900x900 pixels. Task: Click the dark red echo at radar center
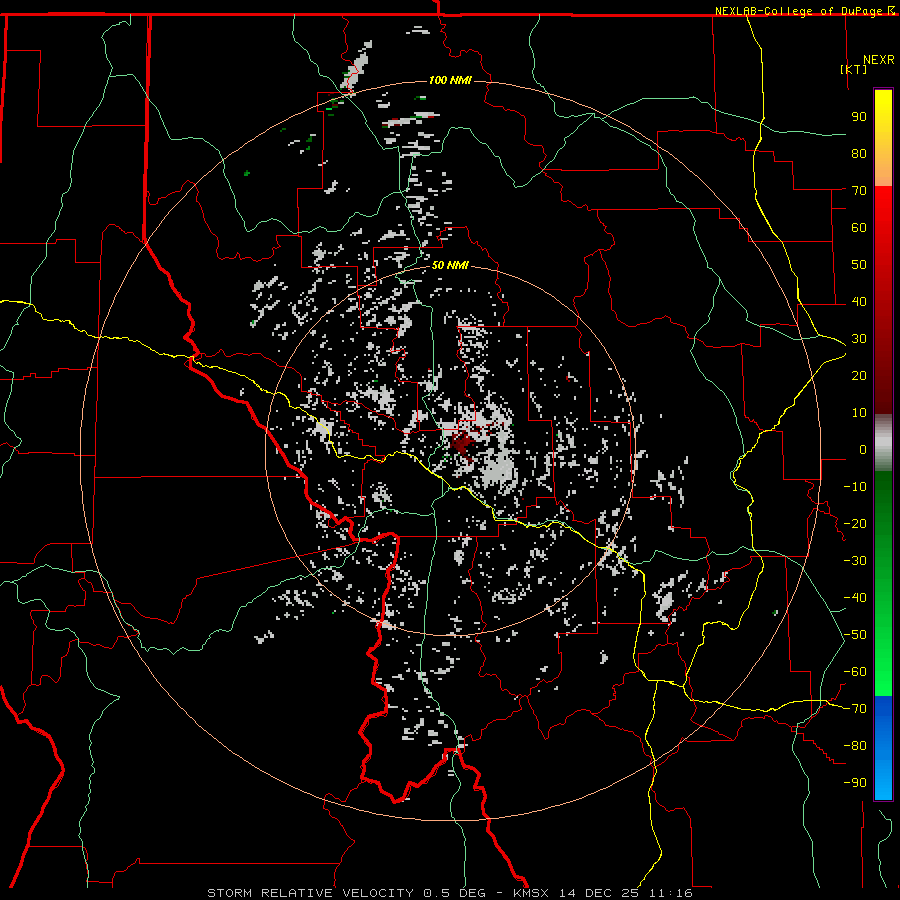coord(461,445)
